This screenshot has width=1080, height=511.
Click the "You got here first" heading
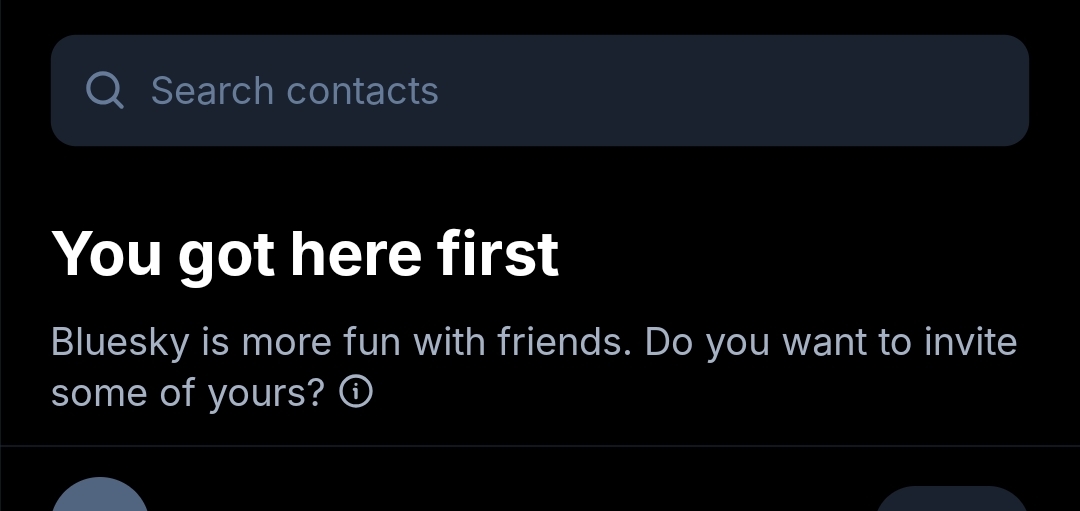point(305,253)
